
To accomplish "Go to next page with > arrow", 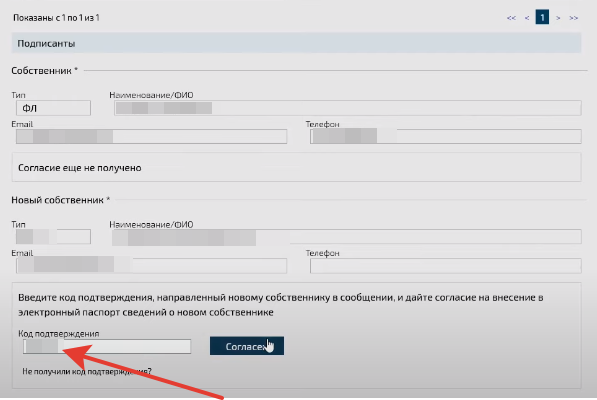I will point(558,18).
